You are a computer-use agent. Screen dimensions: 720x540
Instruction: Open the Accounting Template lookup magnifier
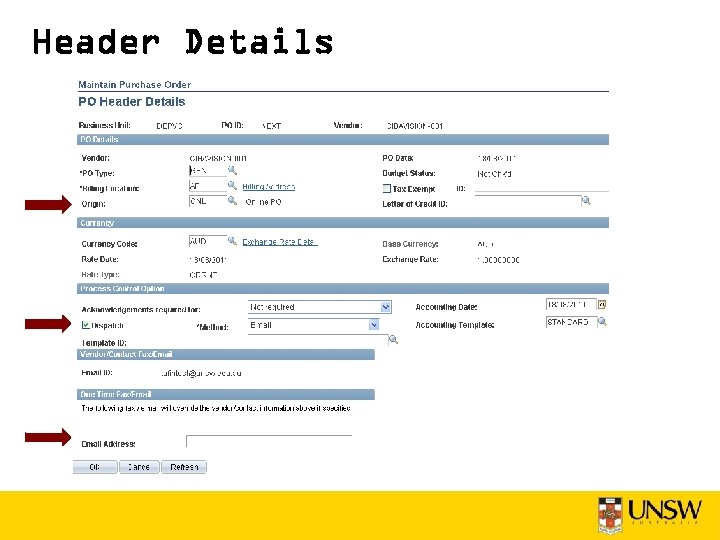pos(602,322)
